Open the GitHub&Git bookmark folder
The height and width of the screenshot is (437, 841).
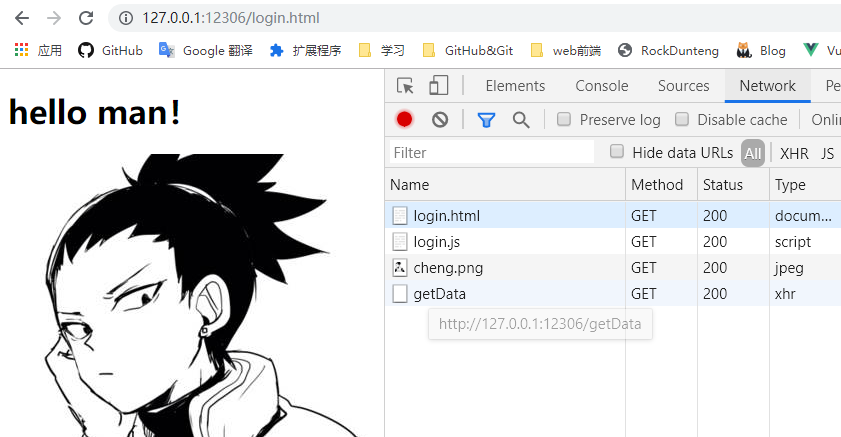468,50
